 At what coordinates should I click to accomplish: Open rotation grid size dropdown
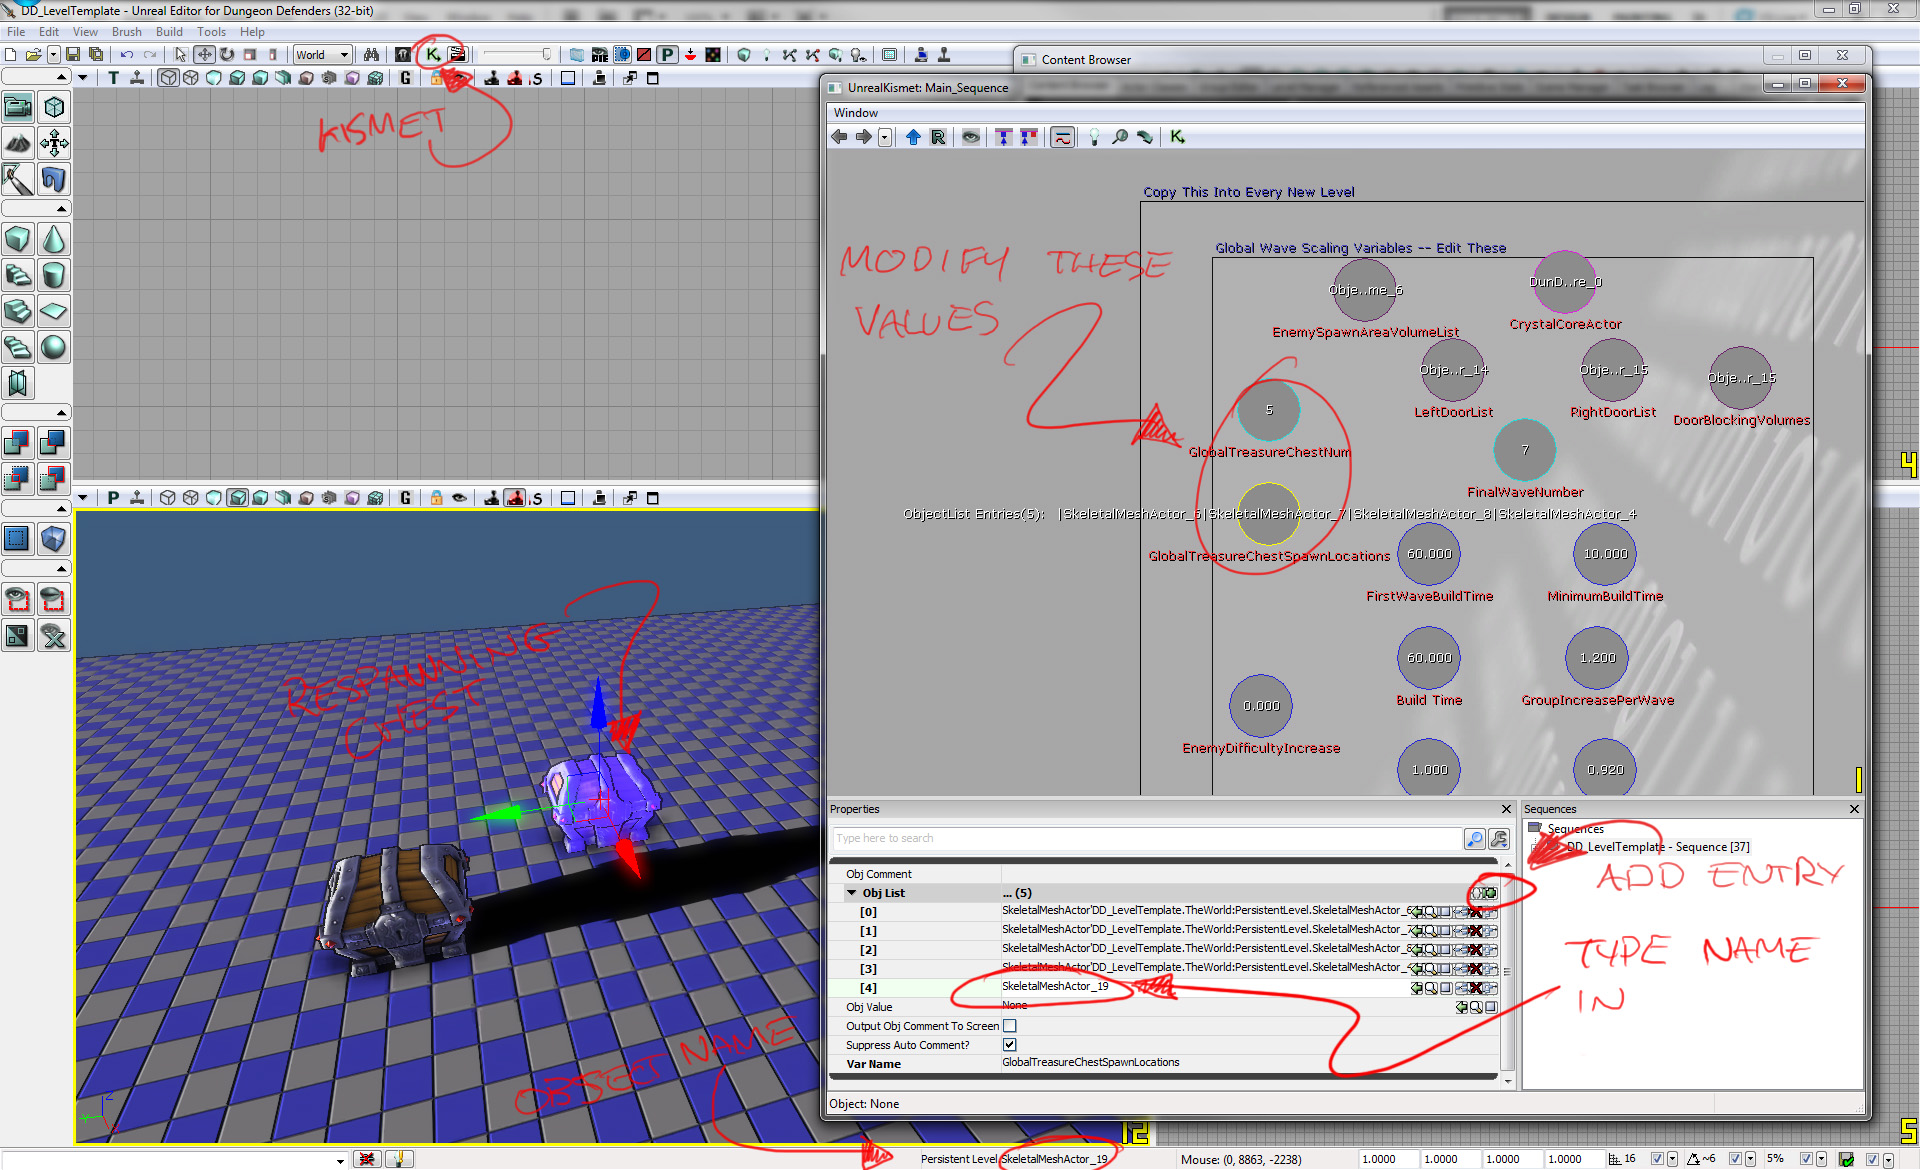(1750, 1159)
